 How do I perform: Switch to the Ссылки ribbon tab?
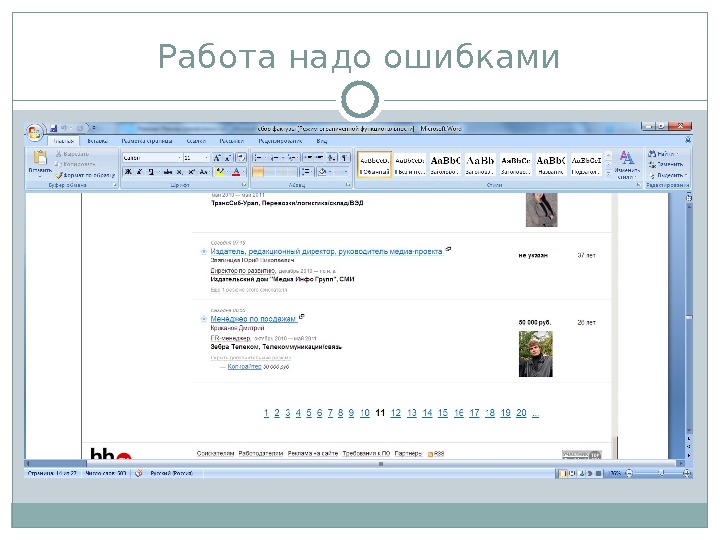pos(196,141)
